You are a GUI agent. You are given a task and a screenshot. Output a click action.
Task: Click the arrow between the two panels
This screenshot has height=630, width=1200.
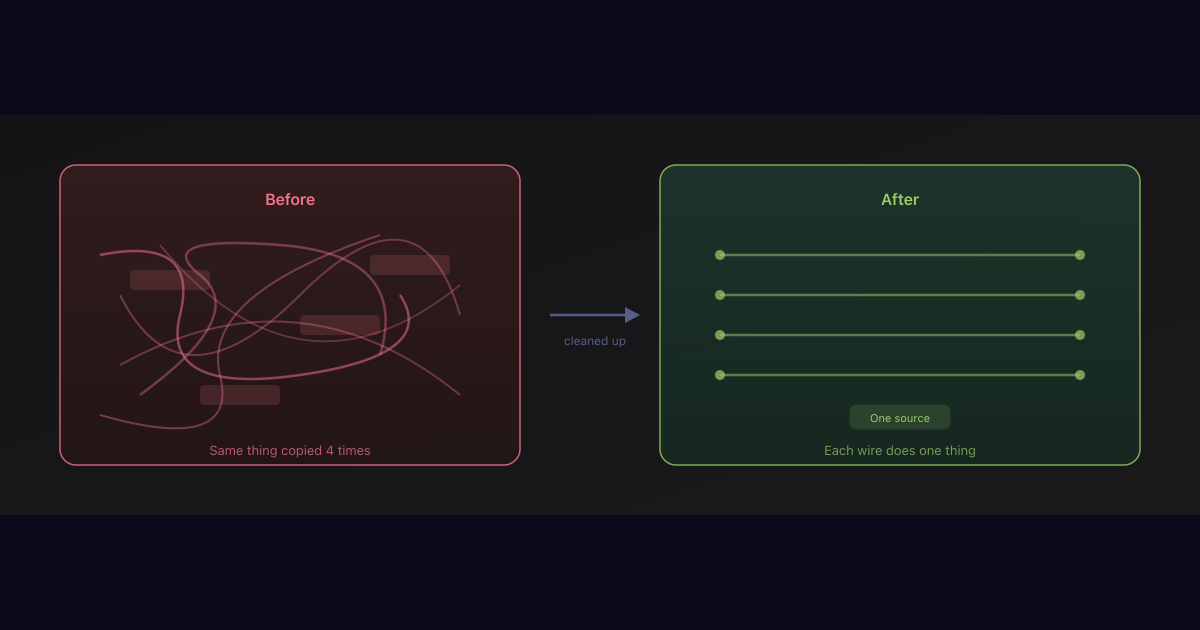pyautogui.click(x=594, y=315)
